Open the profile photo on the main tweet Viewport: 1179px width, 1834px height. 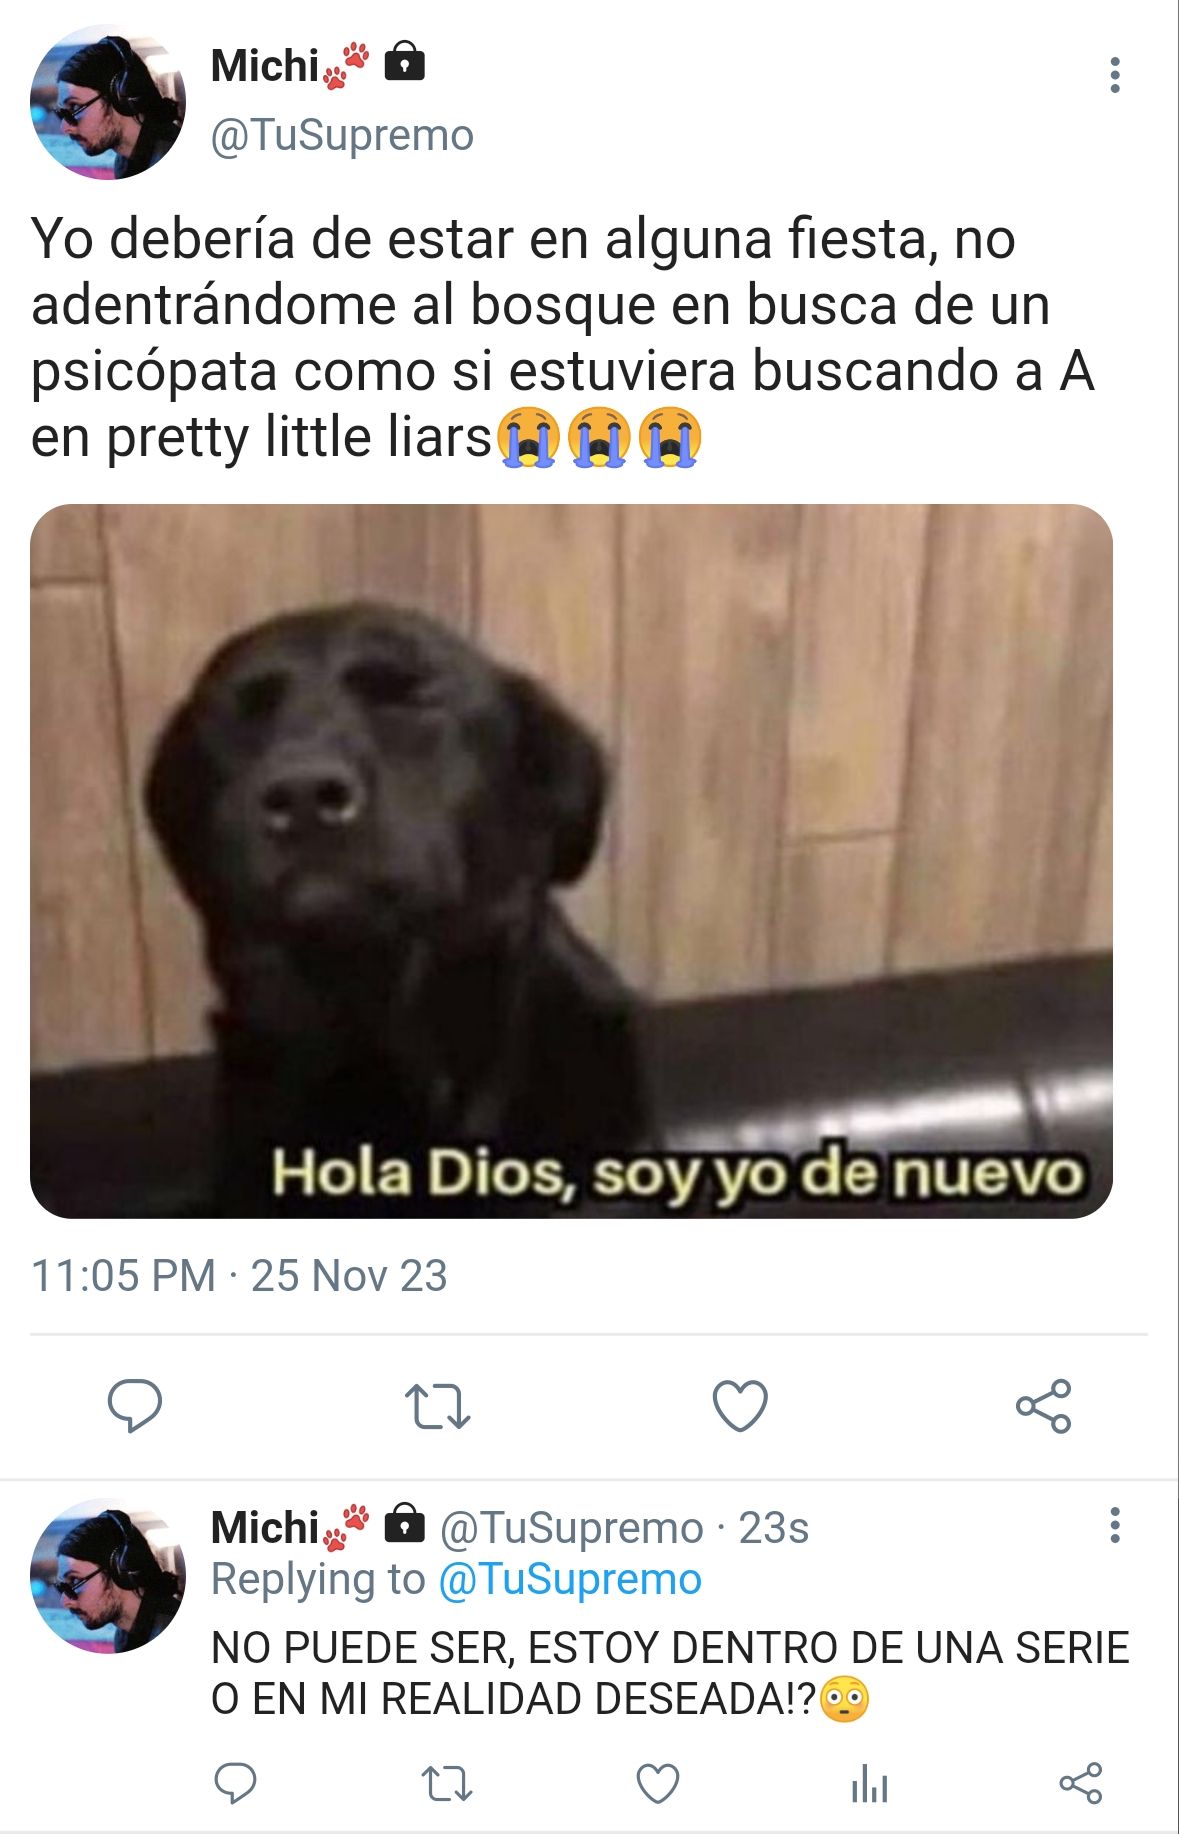108,102
